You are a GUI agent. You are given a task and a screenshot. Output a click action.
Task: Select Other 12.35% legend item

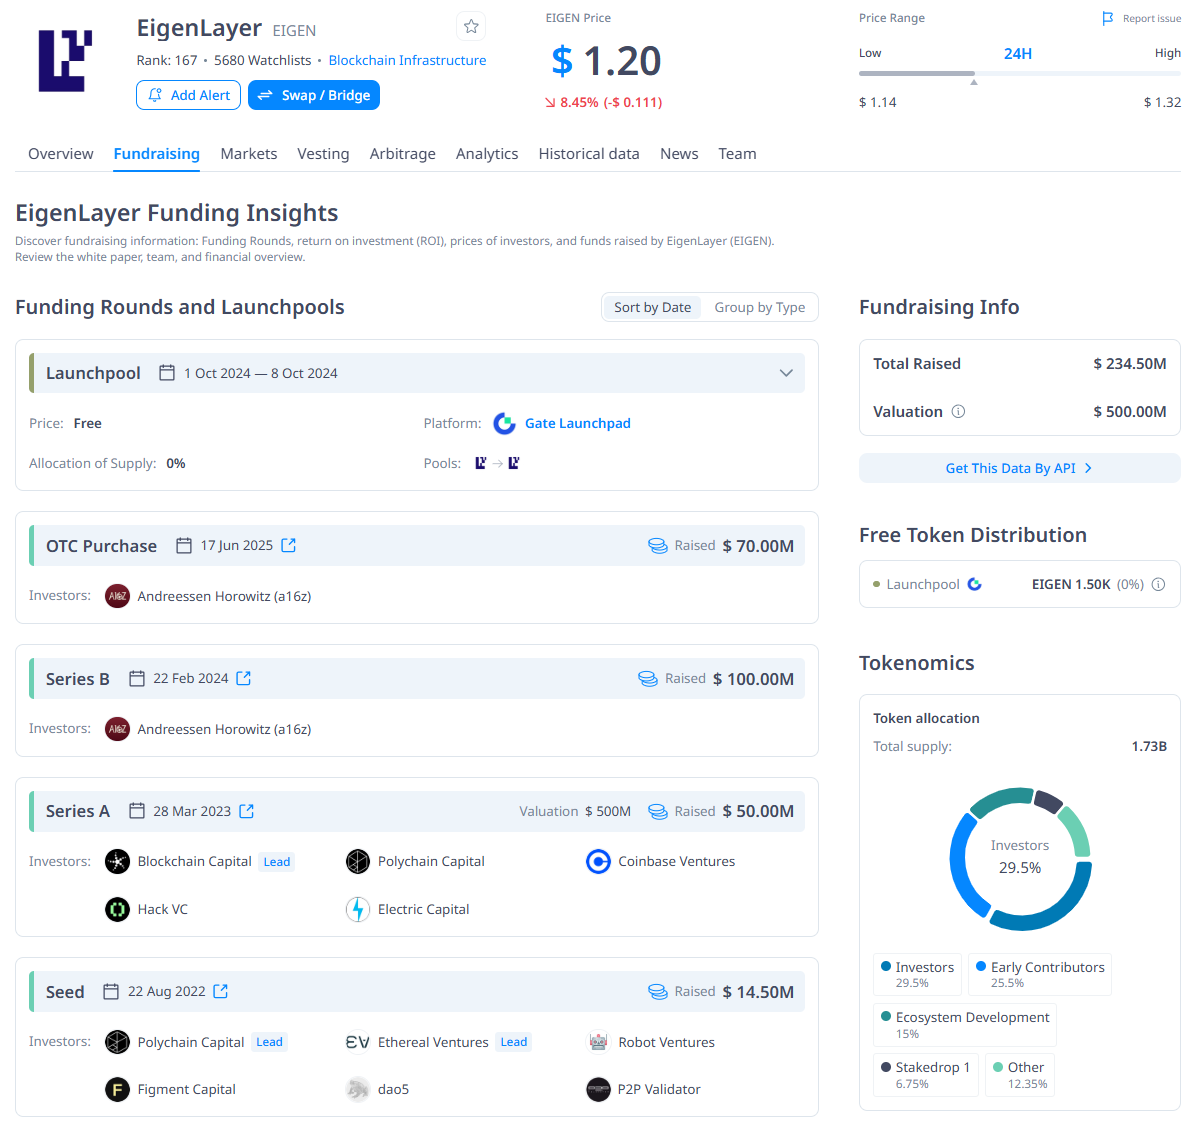[1020, 1075]
